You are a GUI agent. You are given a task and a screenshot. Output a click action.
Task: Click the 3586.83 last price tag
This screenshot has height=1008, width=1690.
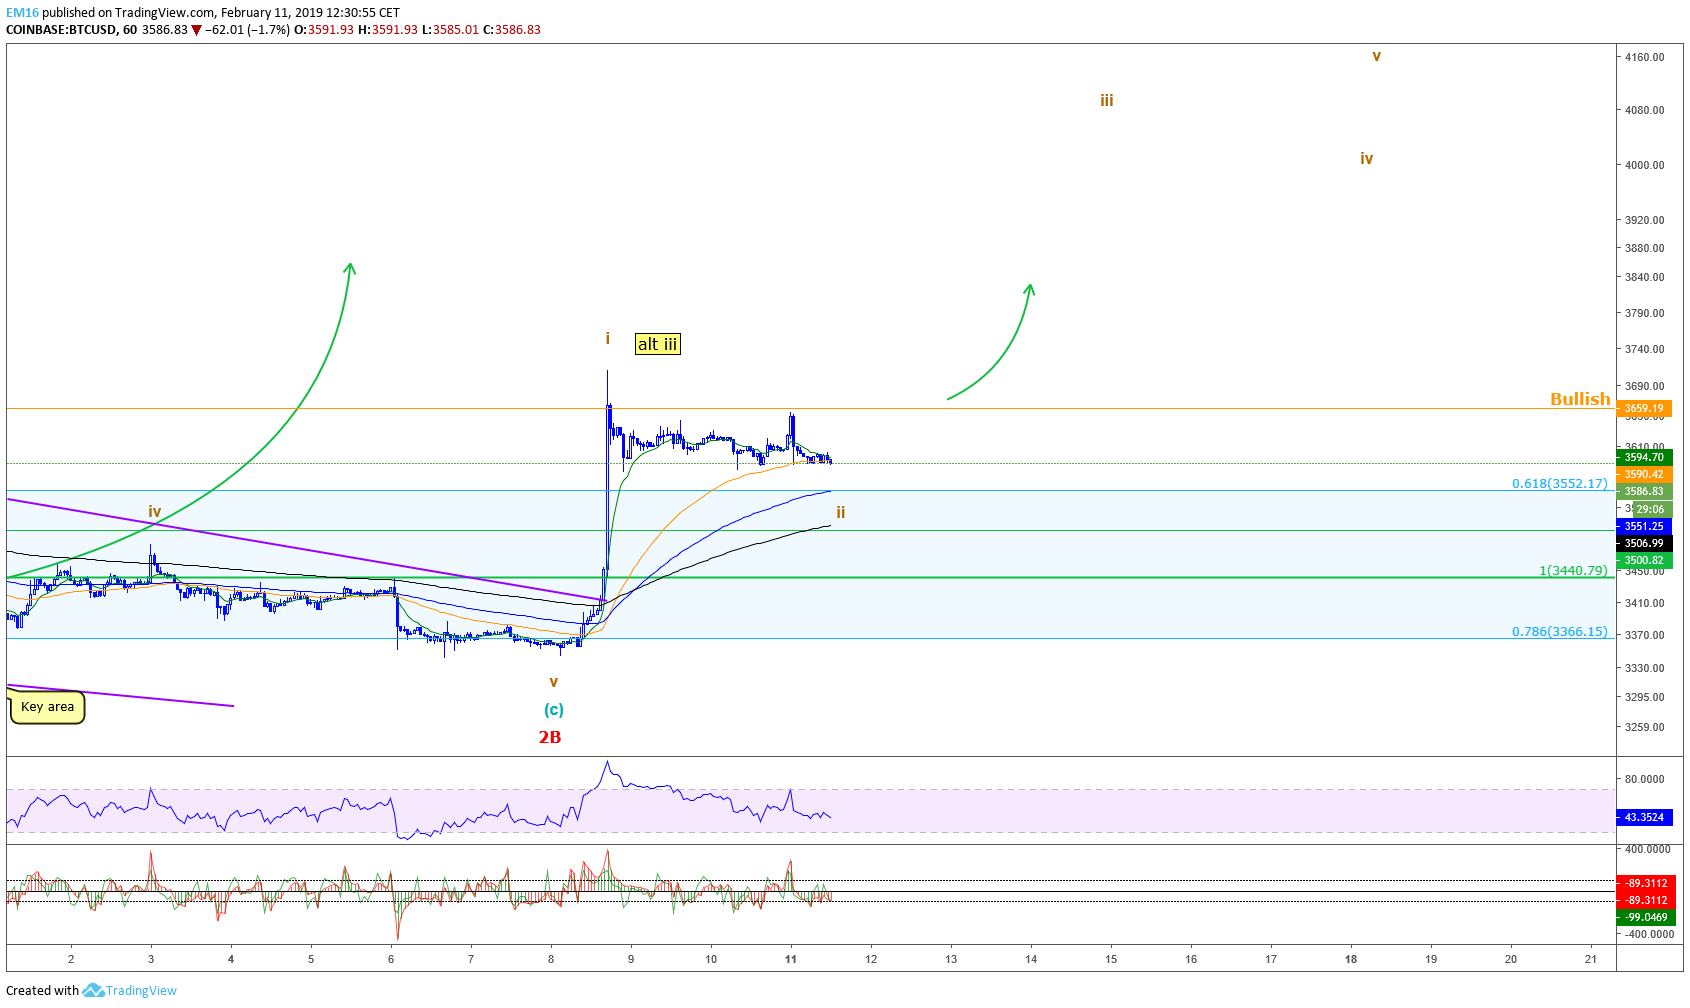tap(1644, 491)
